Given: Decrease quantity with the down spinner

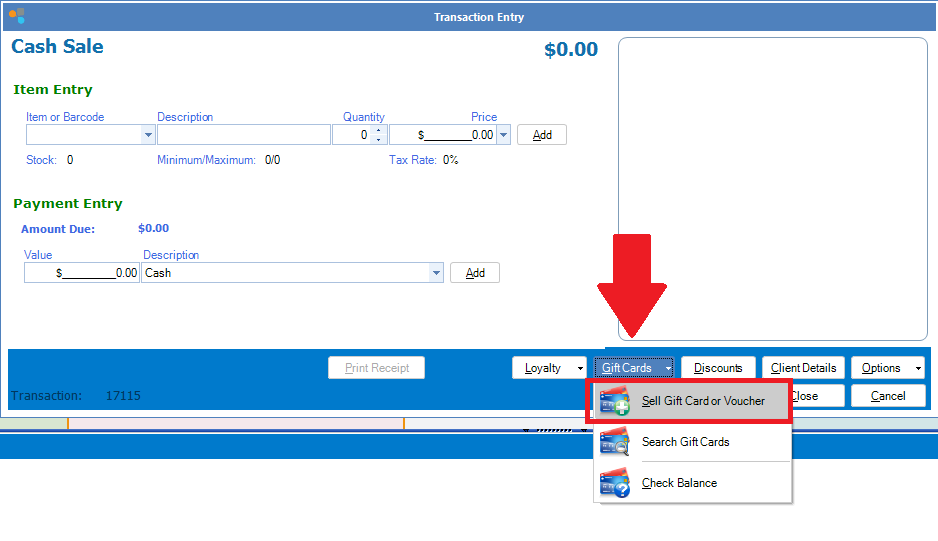Looking at the screenshot, I should [378, 139].
